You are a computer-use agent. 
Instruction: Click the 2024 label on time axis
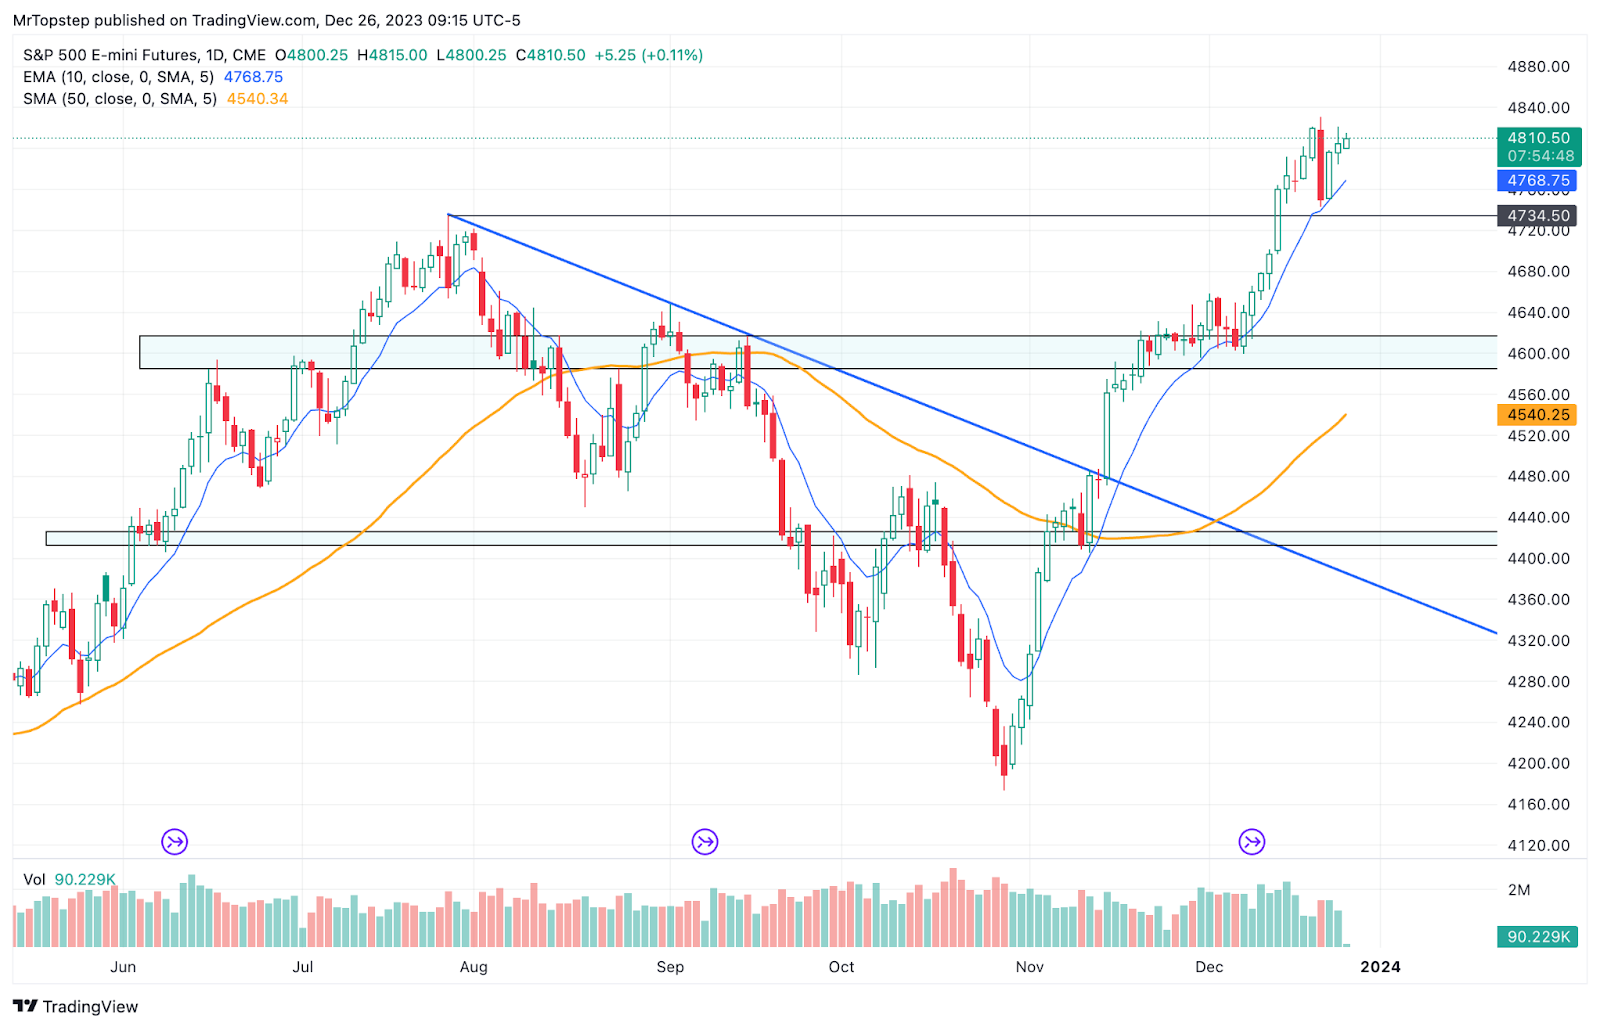(1380, 967)
